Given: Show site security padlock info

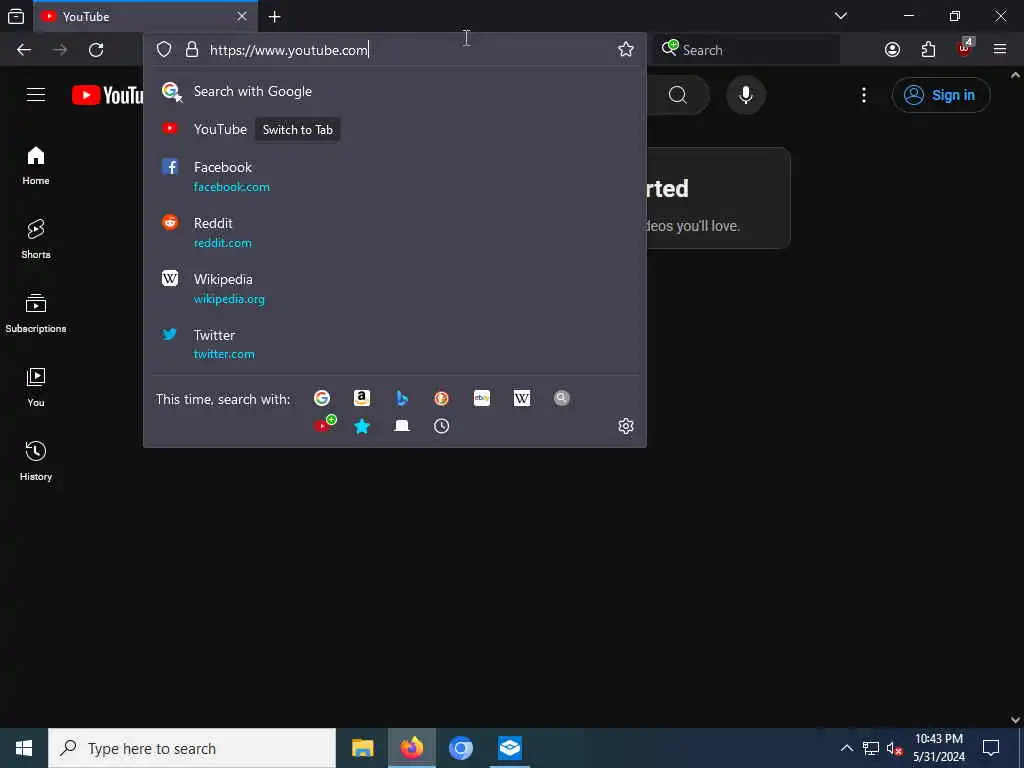Looking at the screenshot, I should pos(191,50).
